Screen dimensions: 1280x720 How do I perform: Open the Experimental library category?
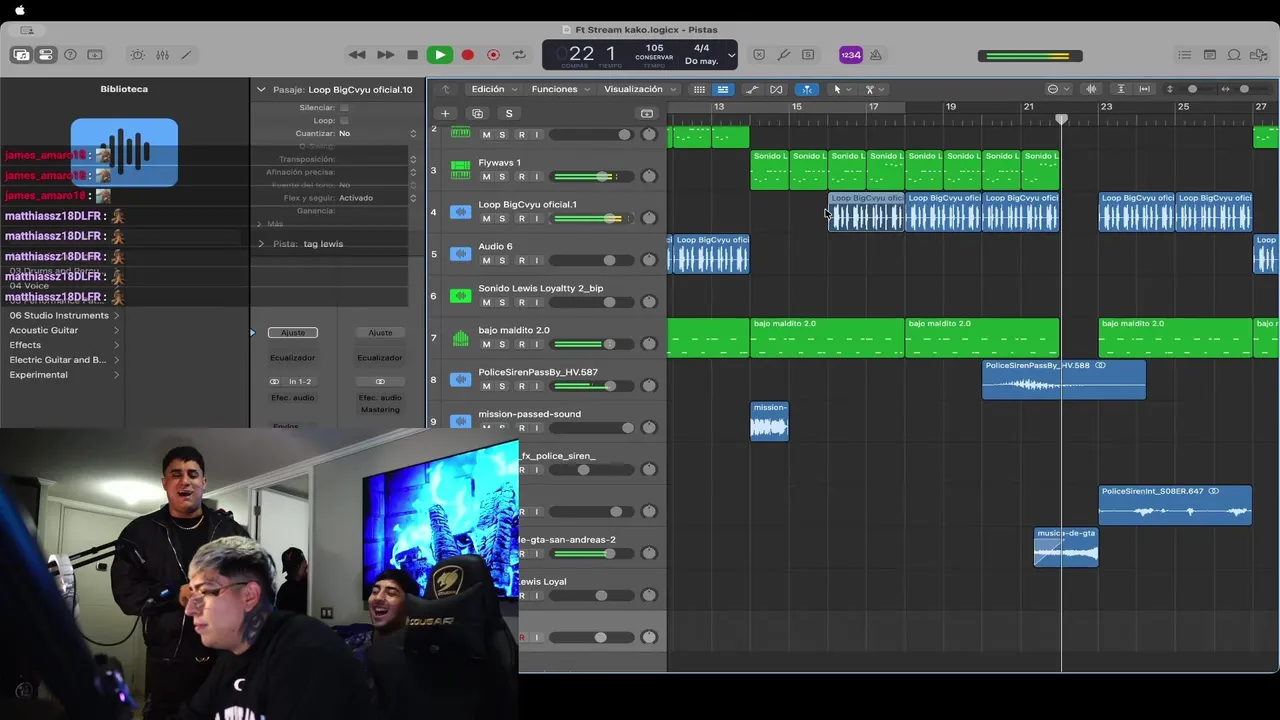64,375
